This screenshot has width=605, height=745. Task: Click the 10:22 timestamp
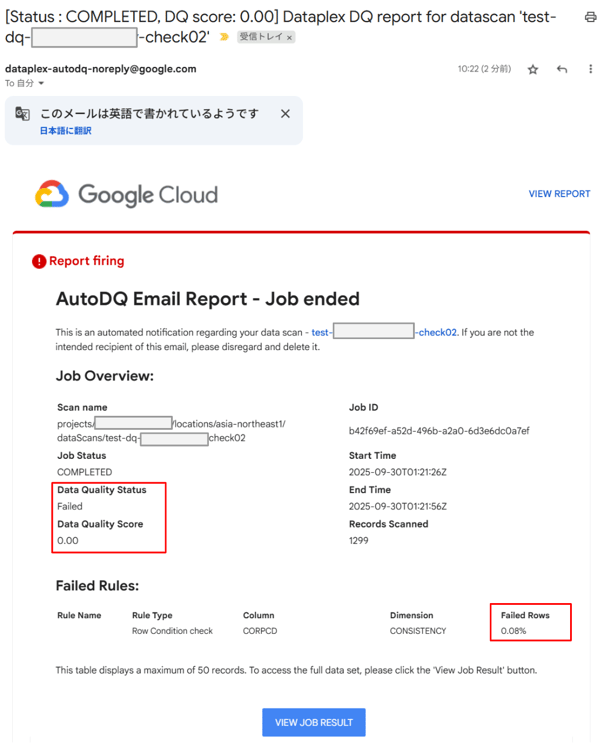pos(484,69)
